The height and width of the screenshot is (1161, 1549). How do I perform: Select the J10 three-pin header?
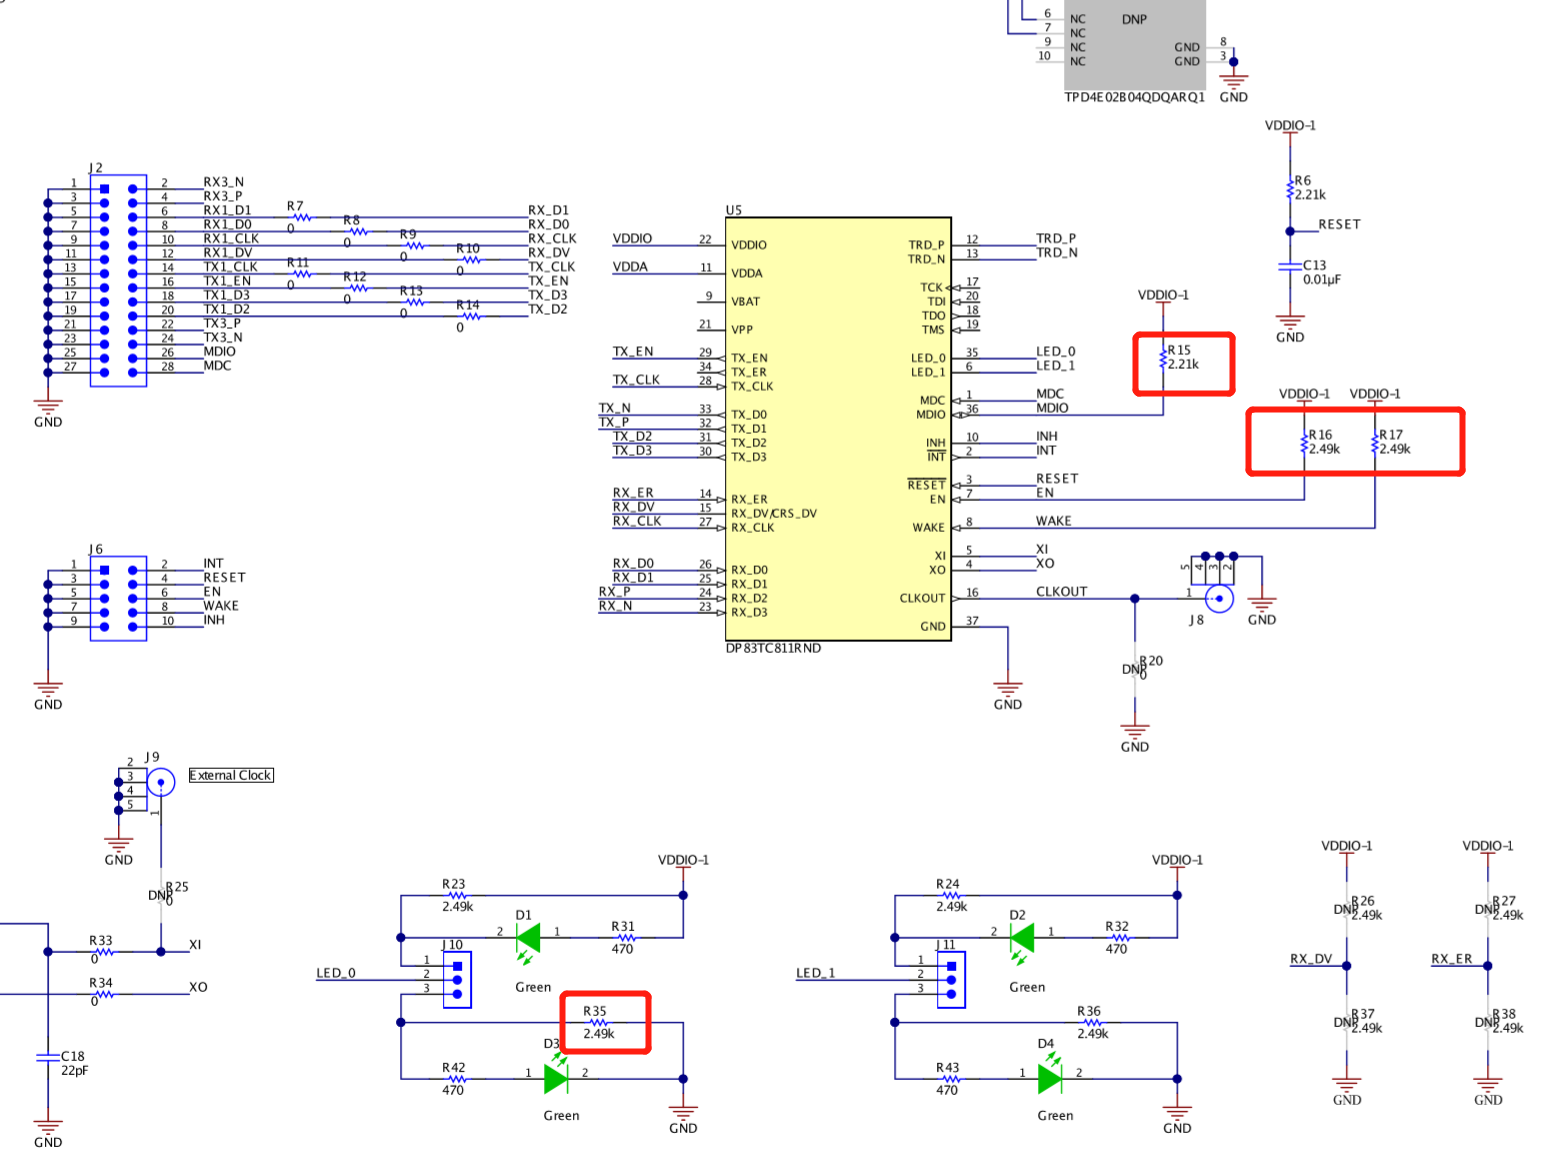tap(457, 980)
